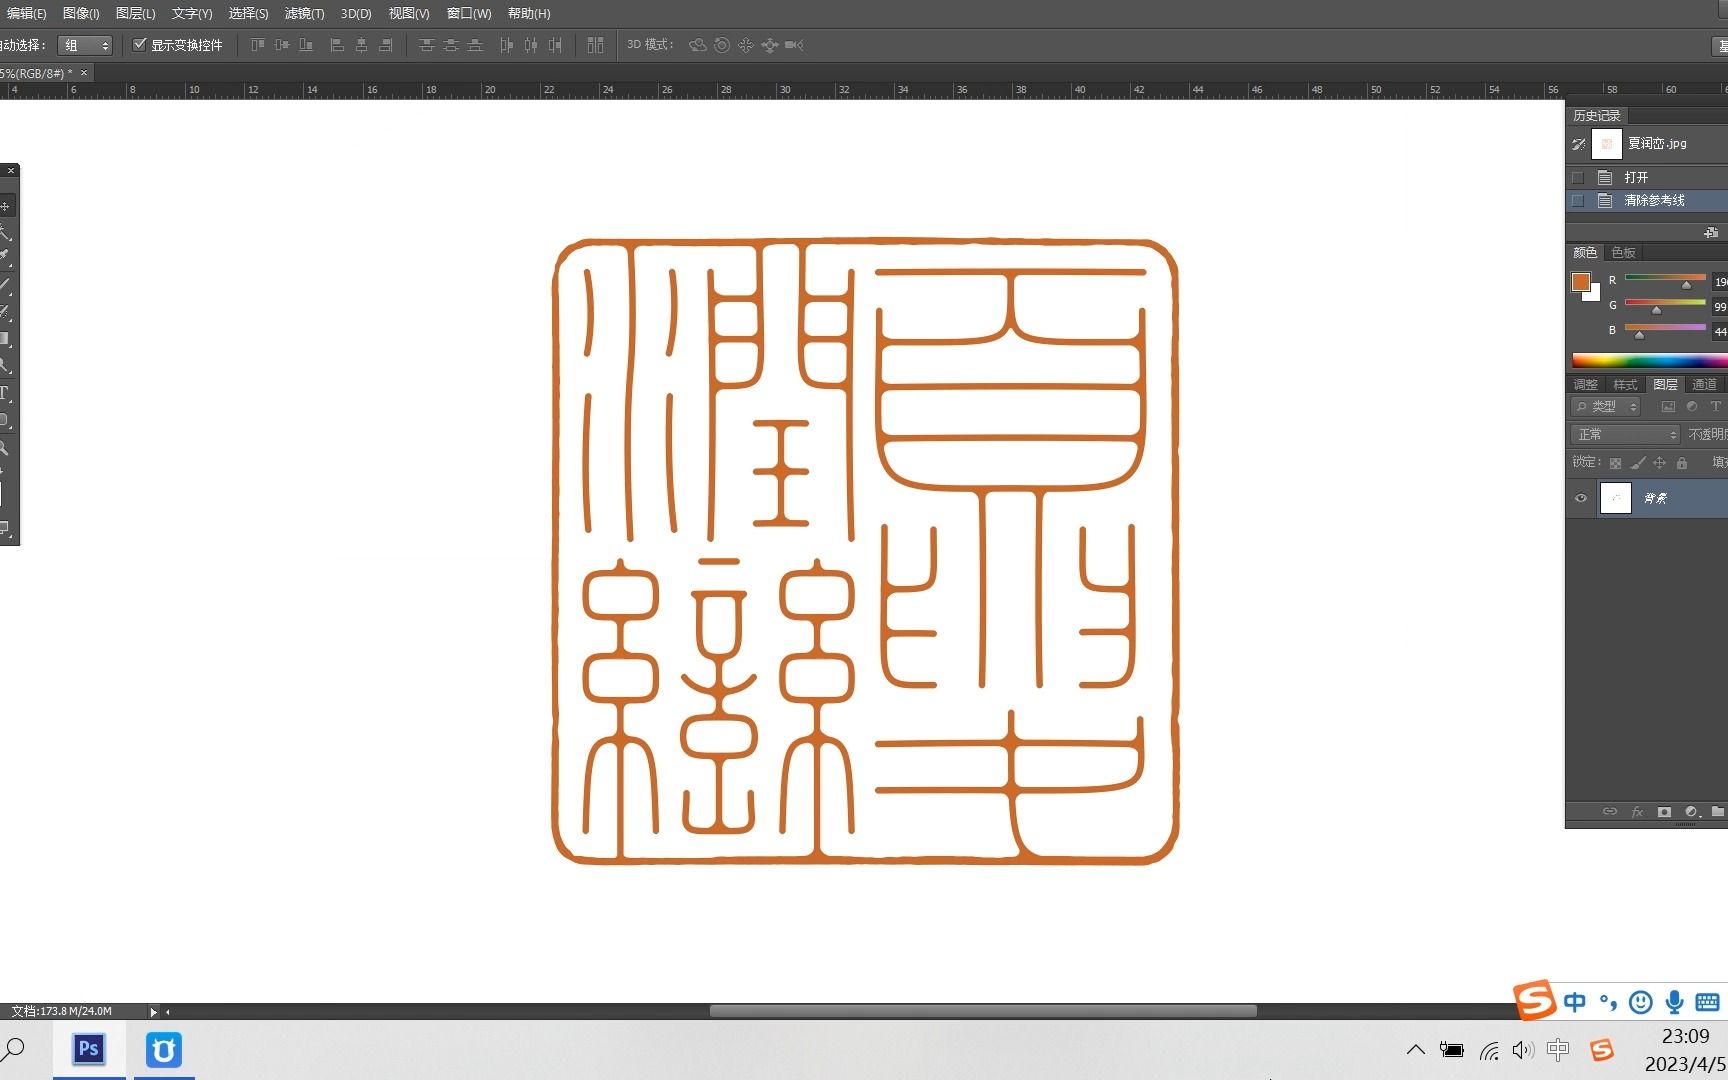Add a layer mask
The height and width of the screenshot is (1080, 1728).
1664,812
